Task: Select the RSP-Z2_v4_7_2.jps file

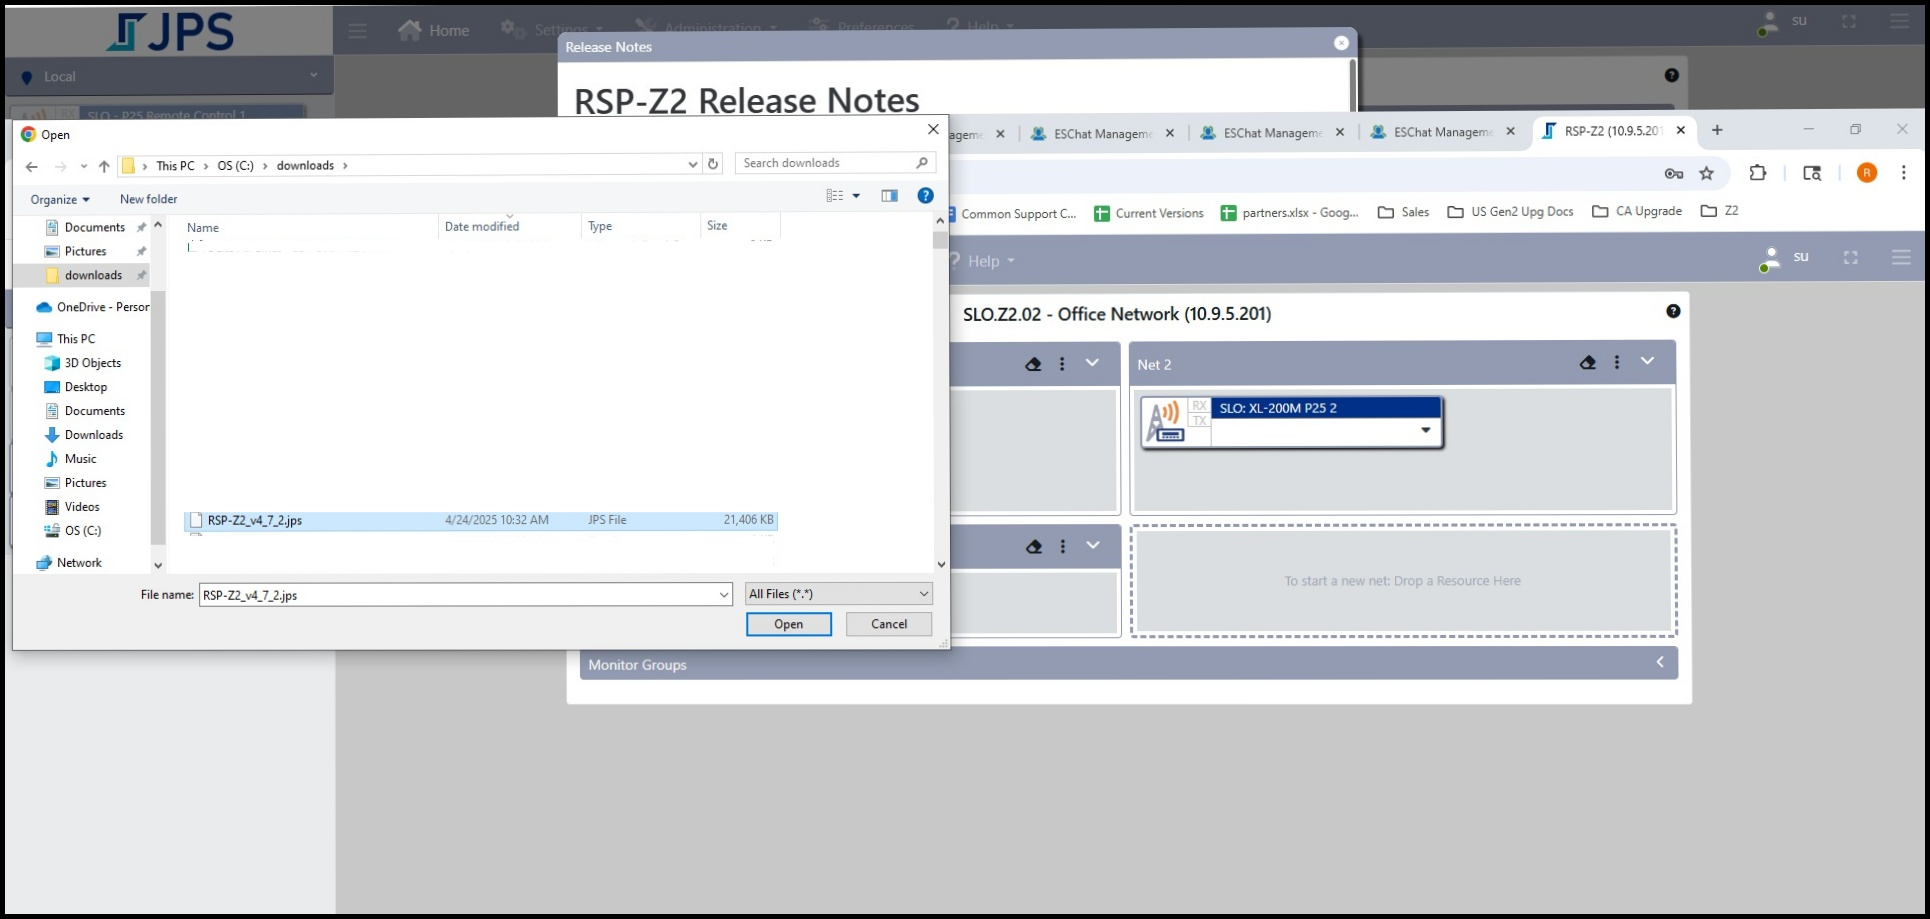Action: tap(480, 520)
